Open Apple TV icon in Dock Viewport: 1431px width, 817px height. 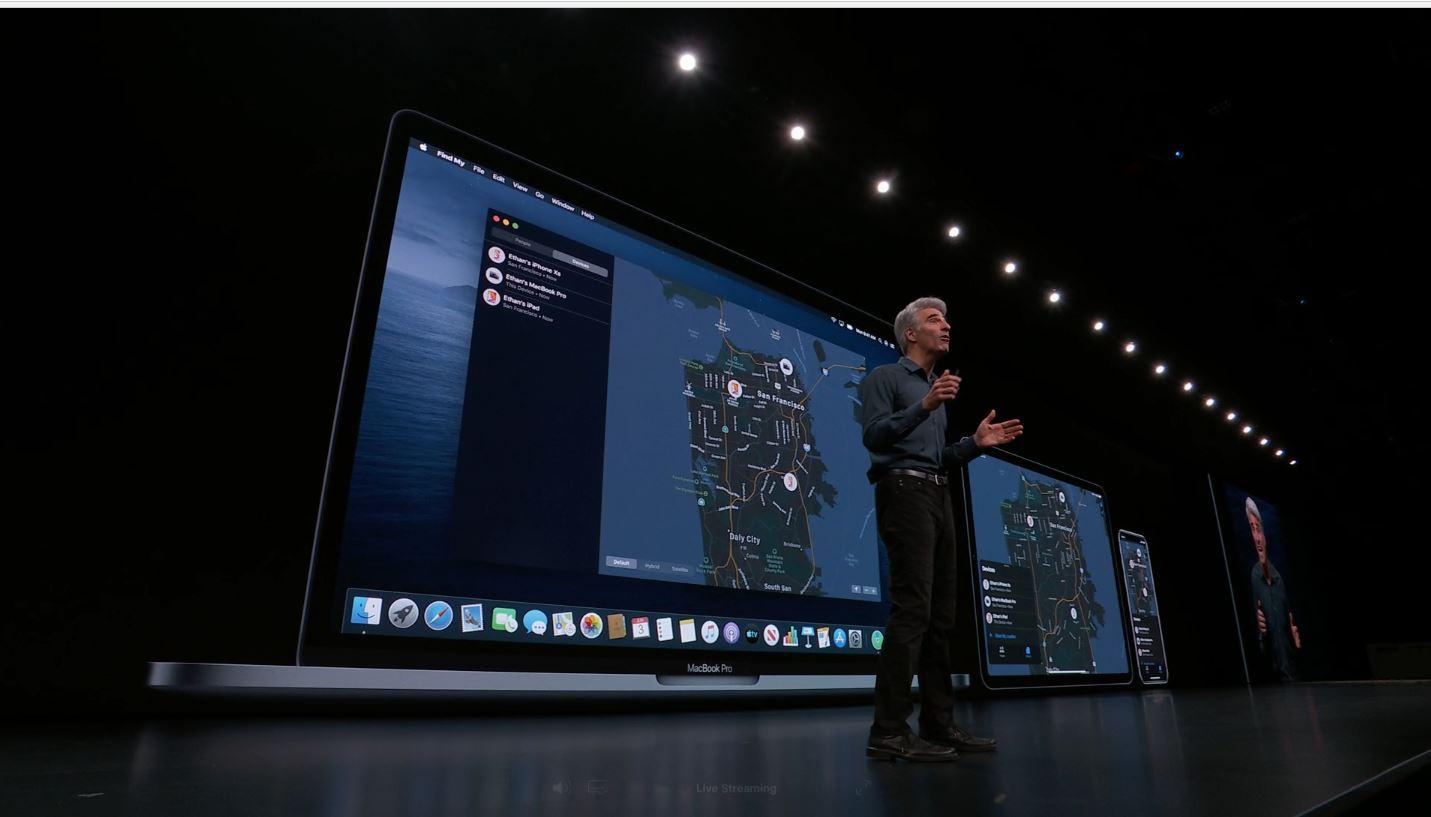pyautogui.click(x=751, y=634)
